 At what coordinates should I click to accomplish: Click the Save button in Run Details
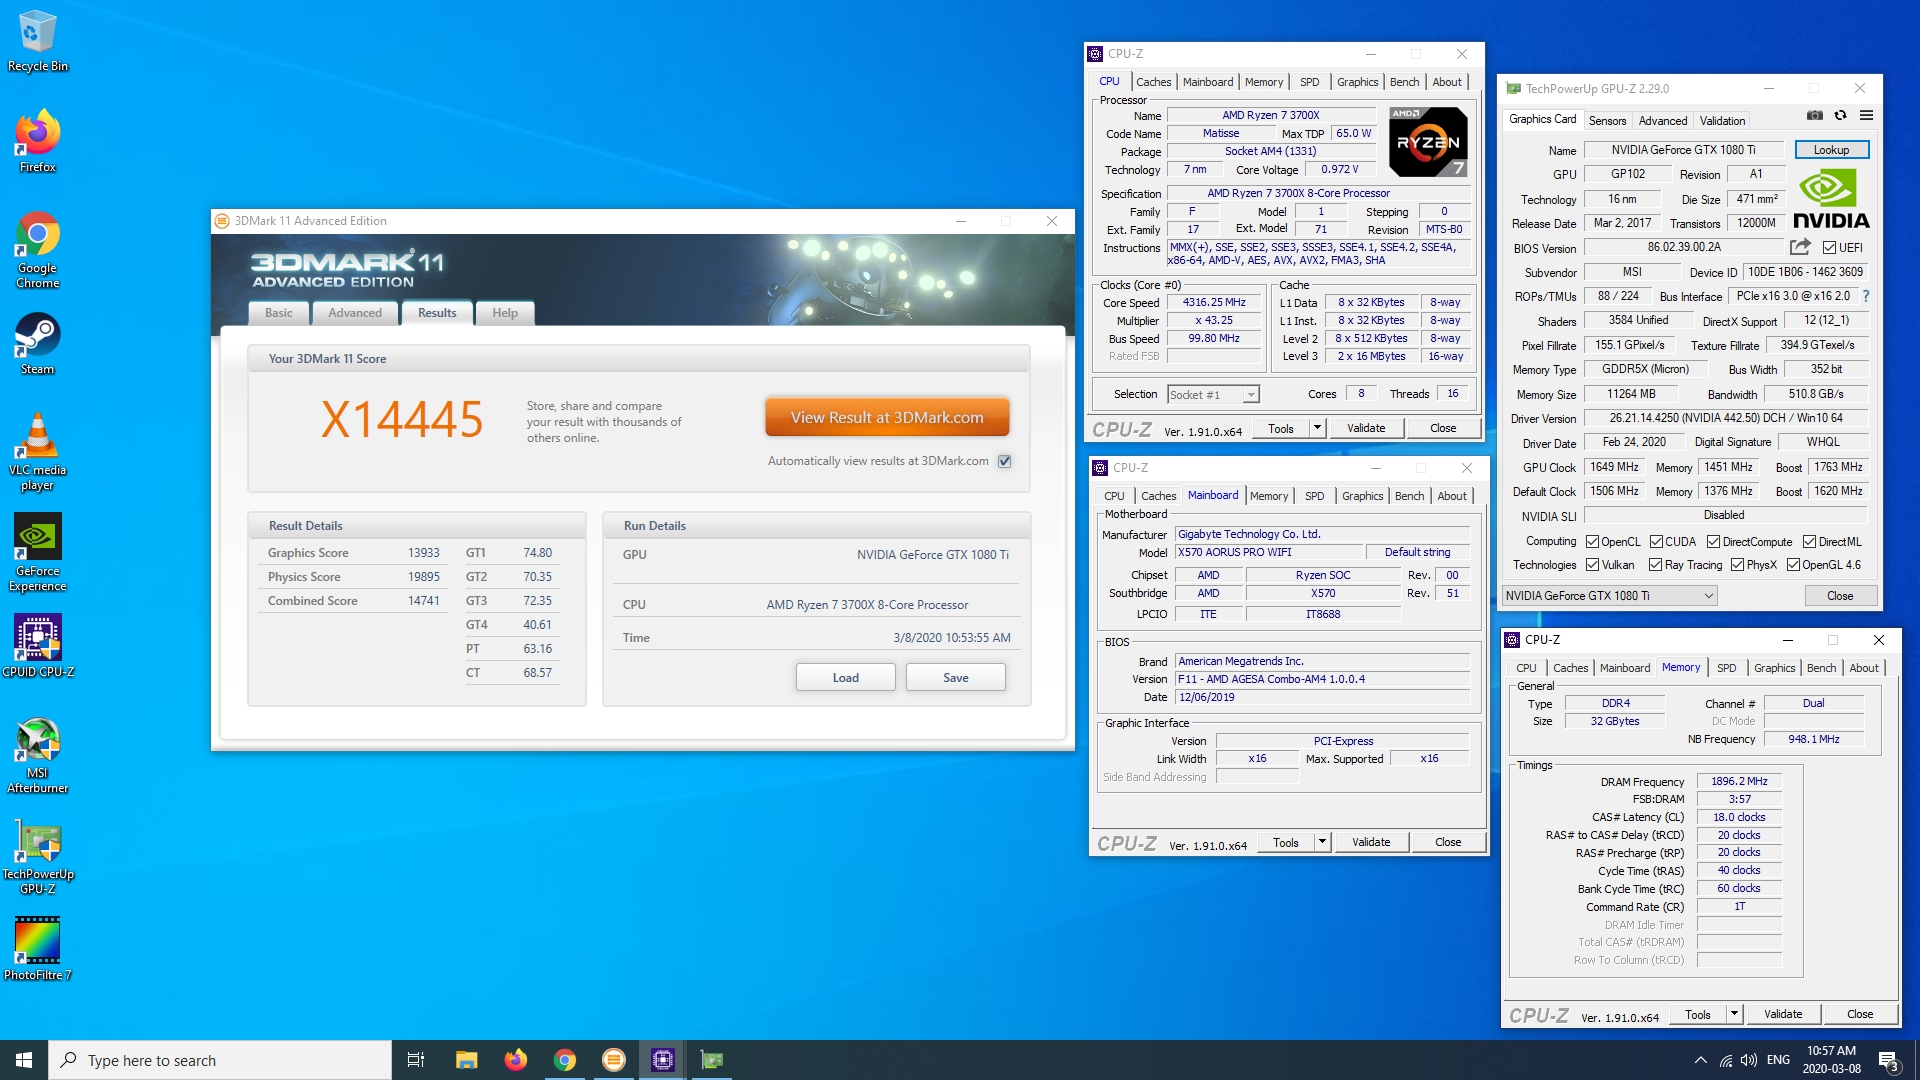coord(955,677)
